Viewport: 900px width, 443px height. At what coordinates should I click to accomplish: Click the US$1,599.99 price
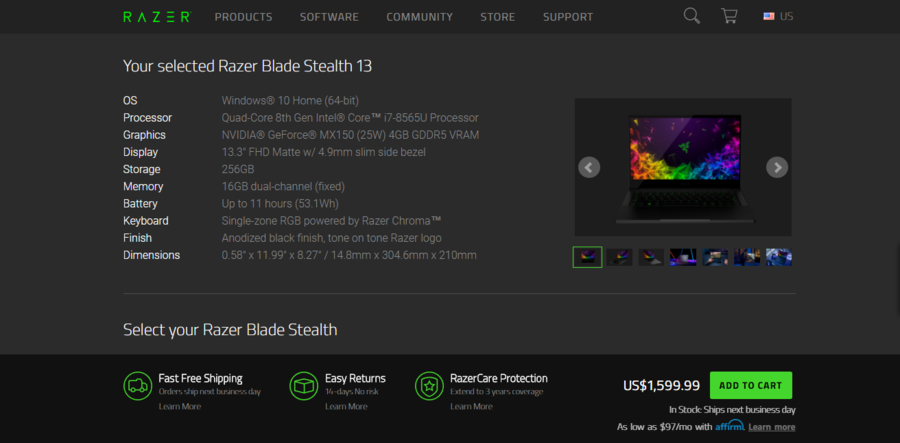(661, 386)
